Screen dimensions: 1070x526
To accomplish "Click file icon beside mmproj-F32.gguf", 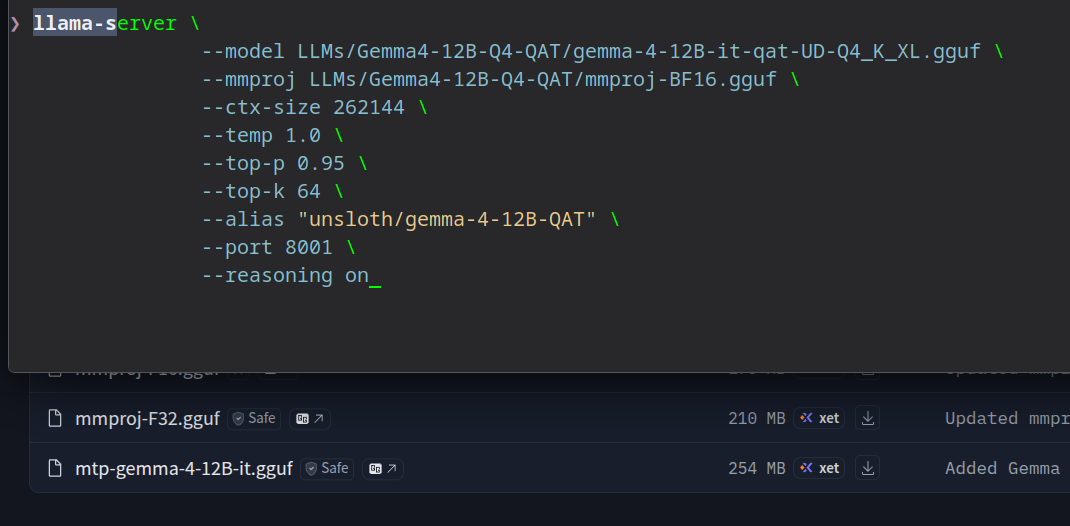I will [55, 418].
